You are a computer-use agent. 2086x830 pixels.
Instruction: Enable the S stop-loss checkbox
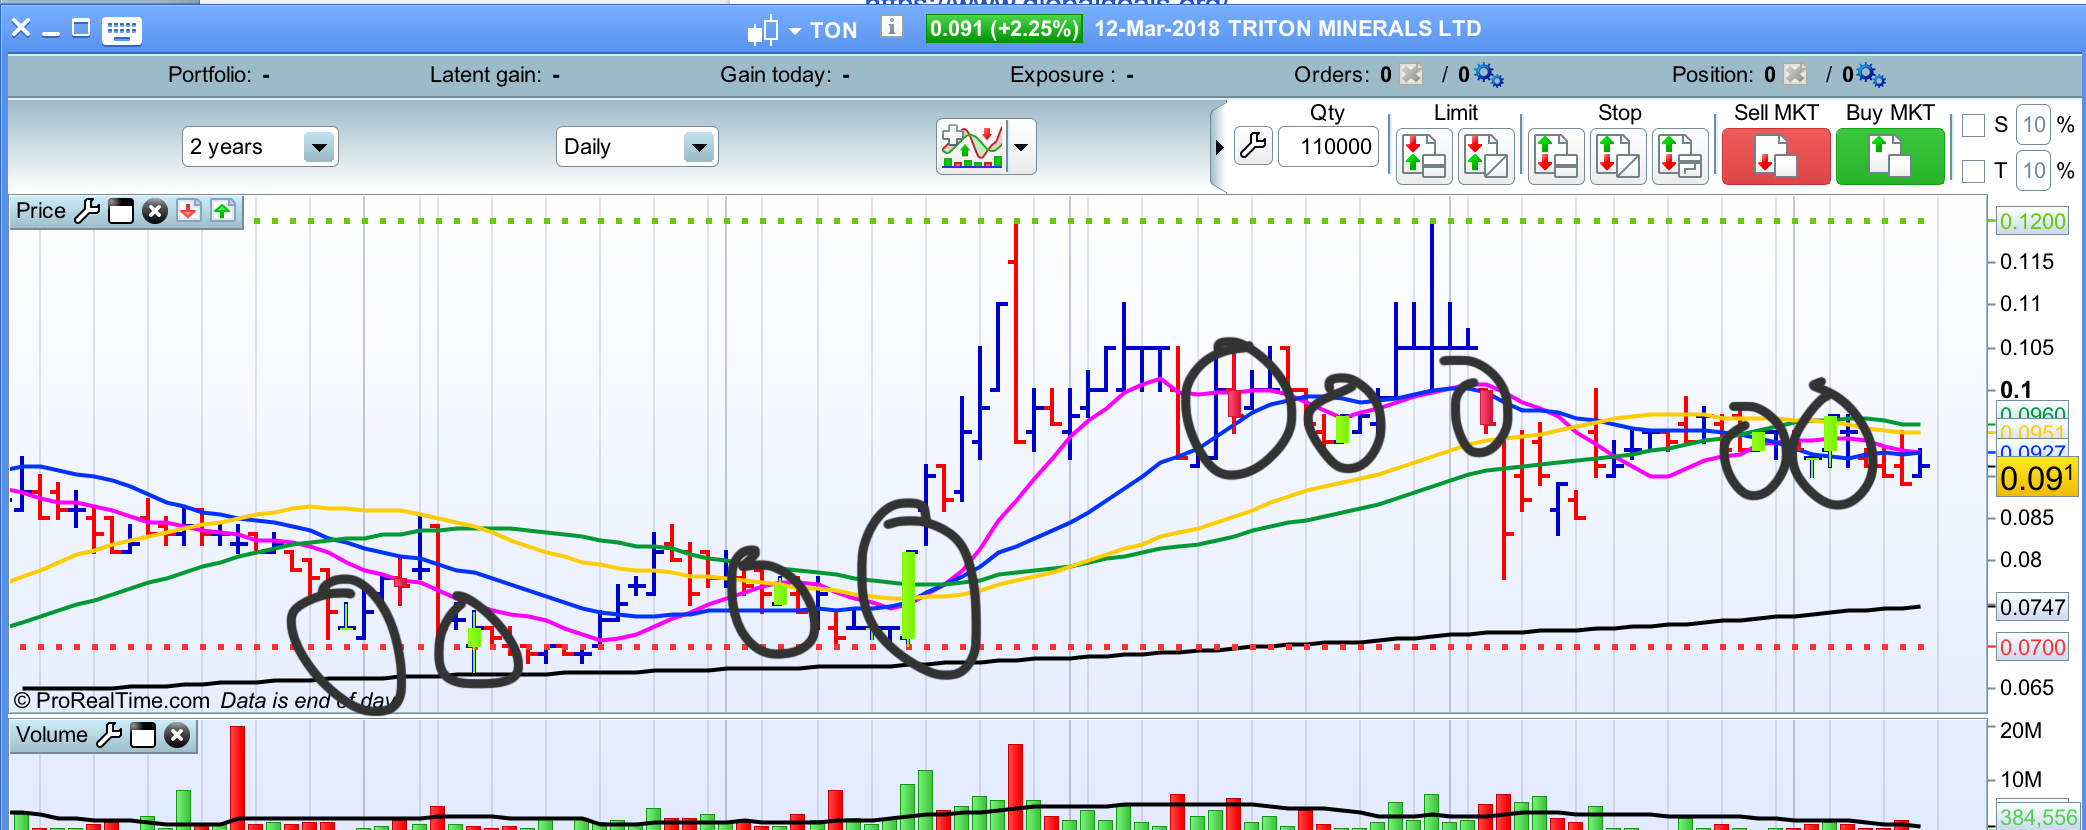[x=1973, y=126]
